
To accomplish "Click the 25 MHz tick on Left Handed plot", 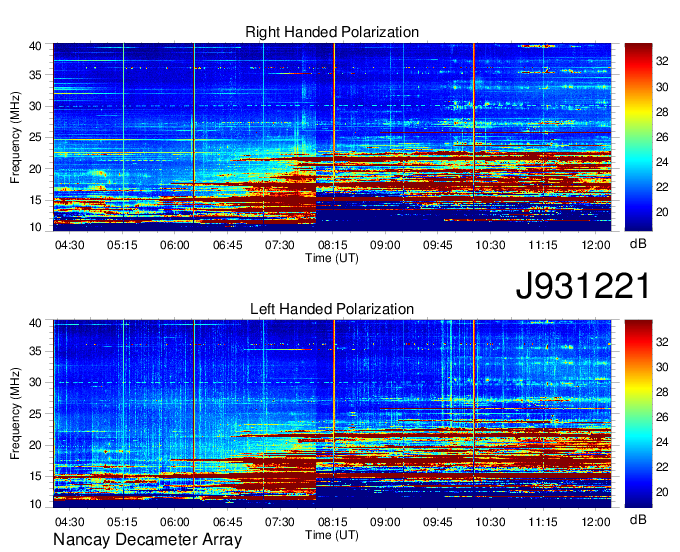I will [35, 414].
